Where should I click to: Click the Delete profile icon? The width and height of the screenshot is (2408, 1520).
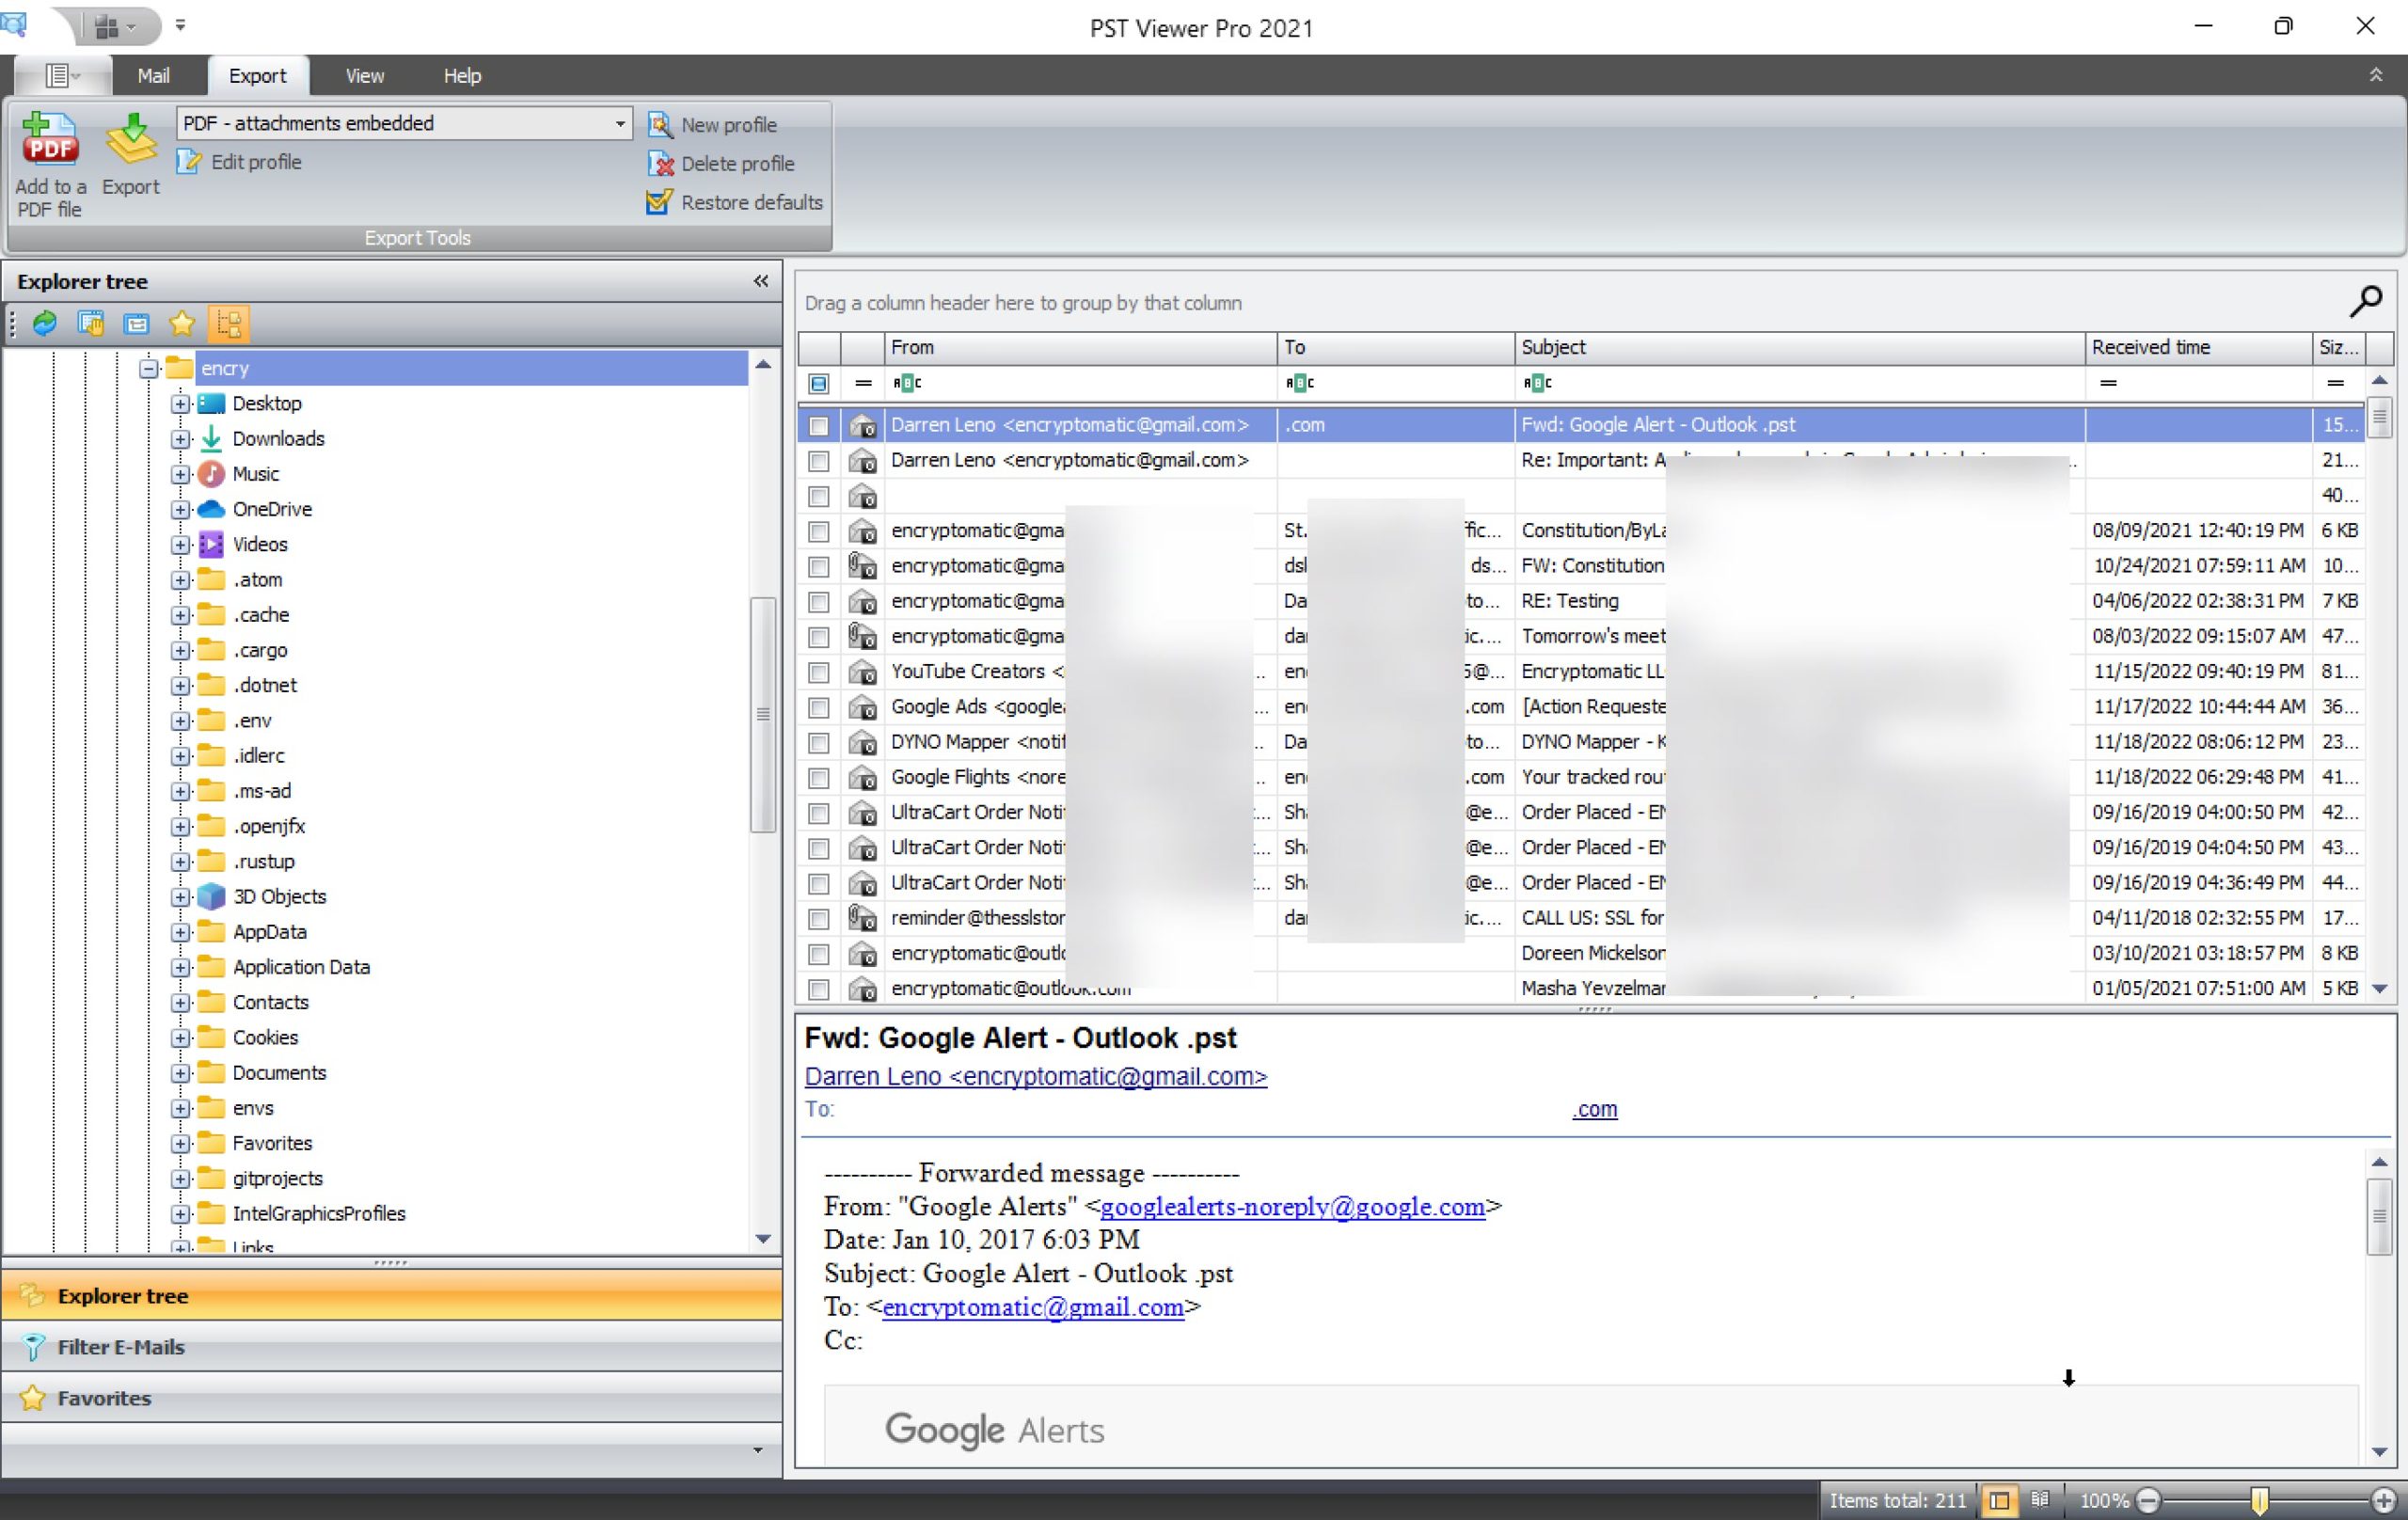[x=660, y=163]
